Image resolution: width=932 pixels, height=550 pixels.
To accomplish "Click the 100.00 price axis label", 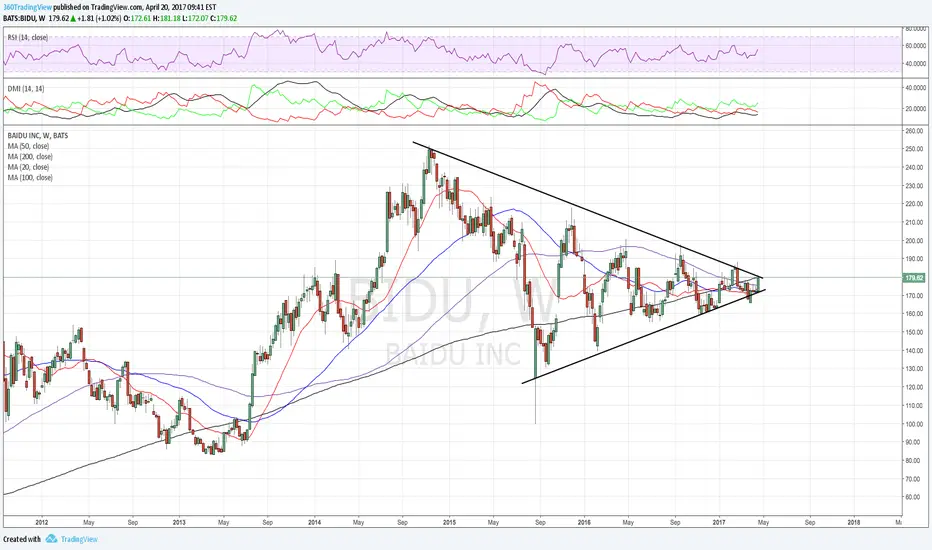I will (914, 424).
